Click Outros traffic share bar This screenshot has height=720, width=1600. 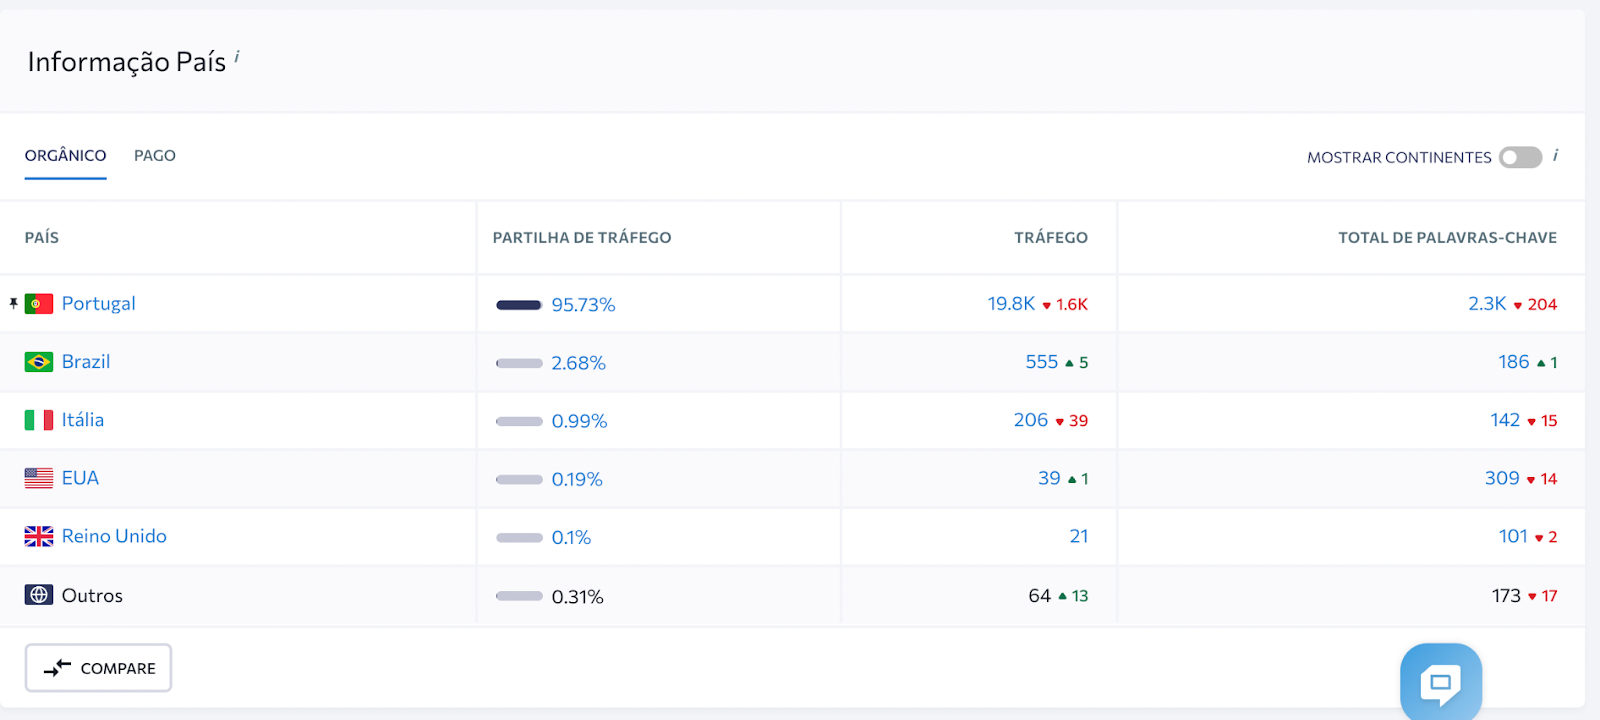[x=519, y=596]
